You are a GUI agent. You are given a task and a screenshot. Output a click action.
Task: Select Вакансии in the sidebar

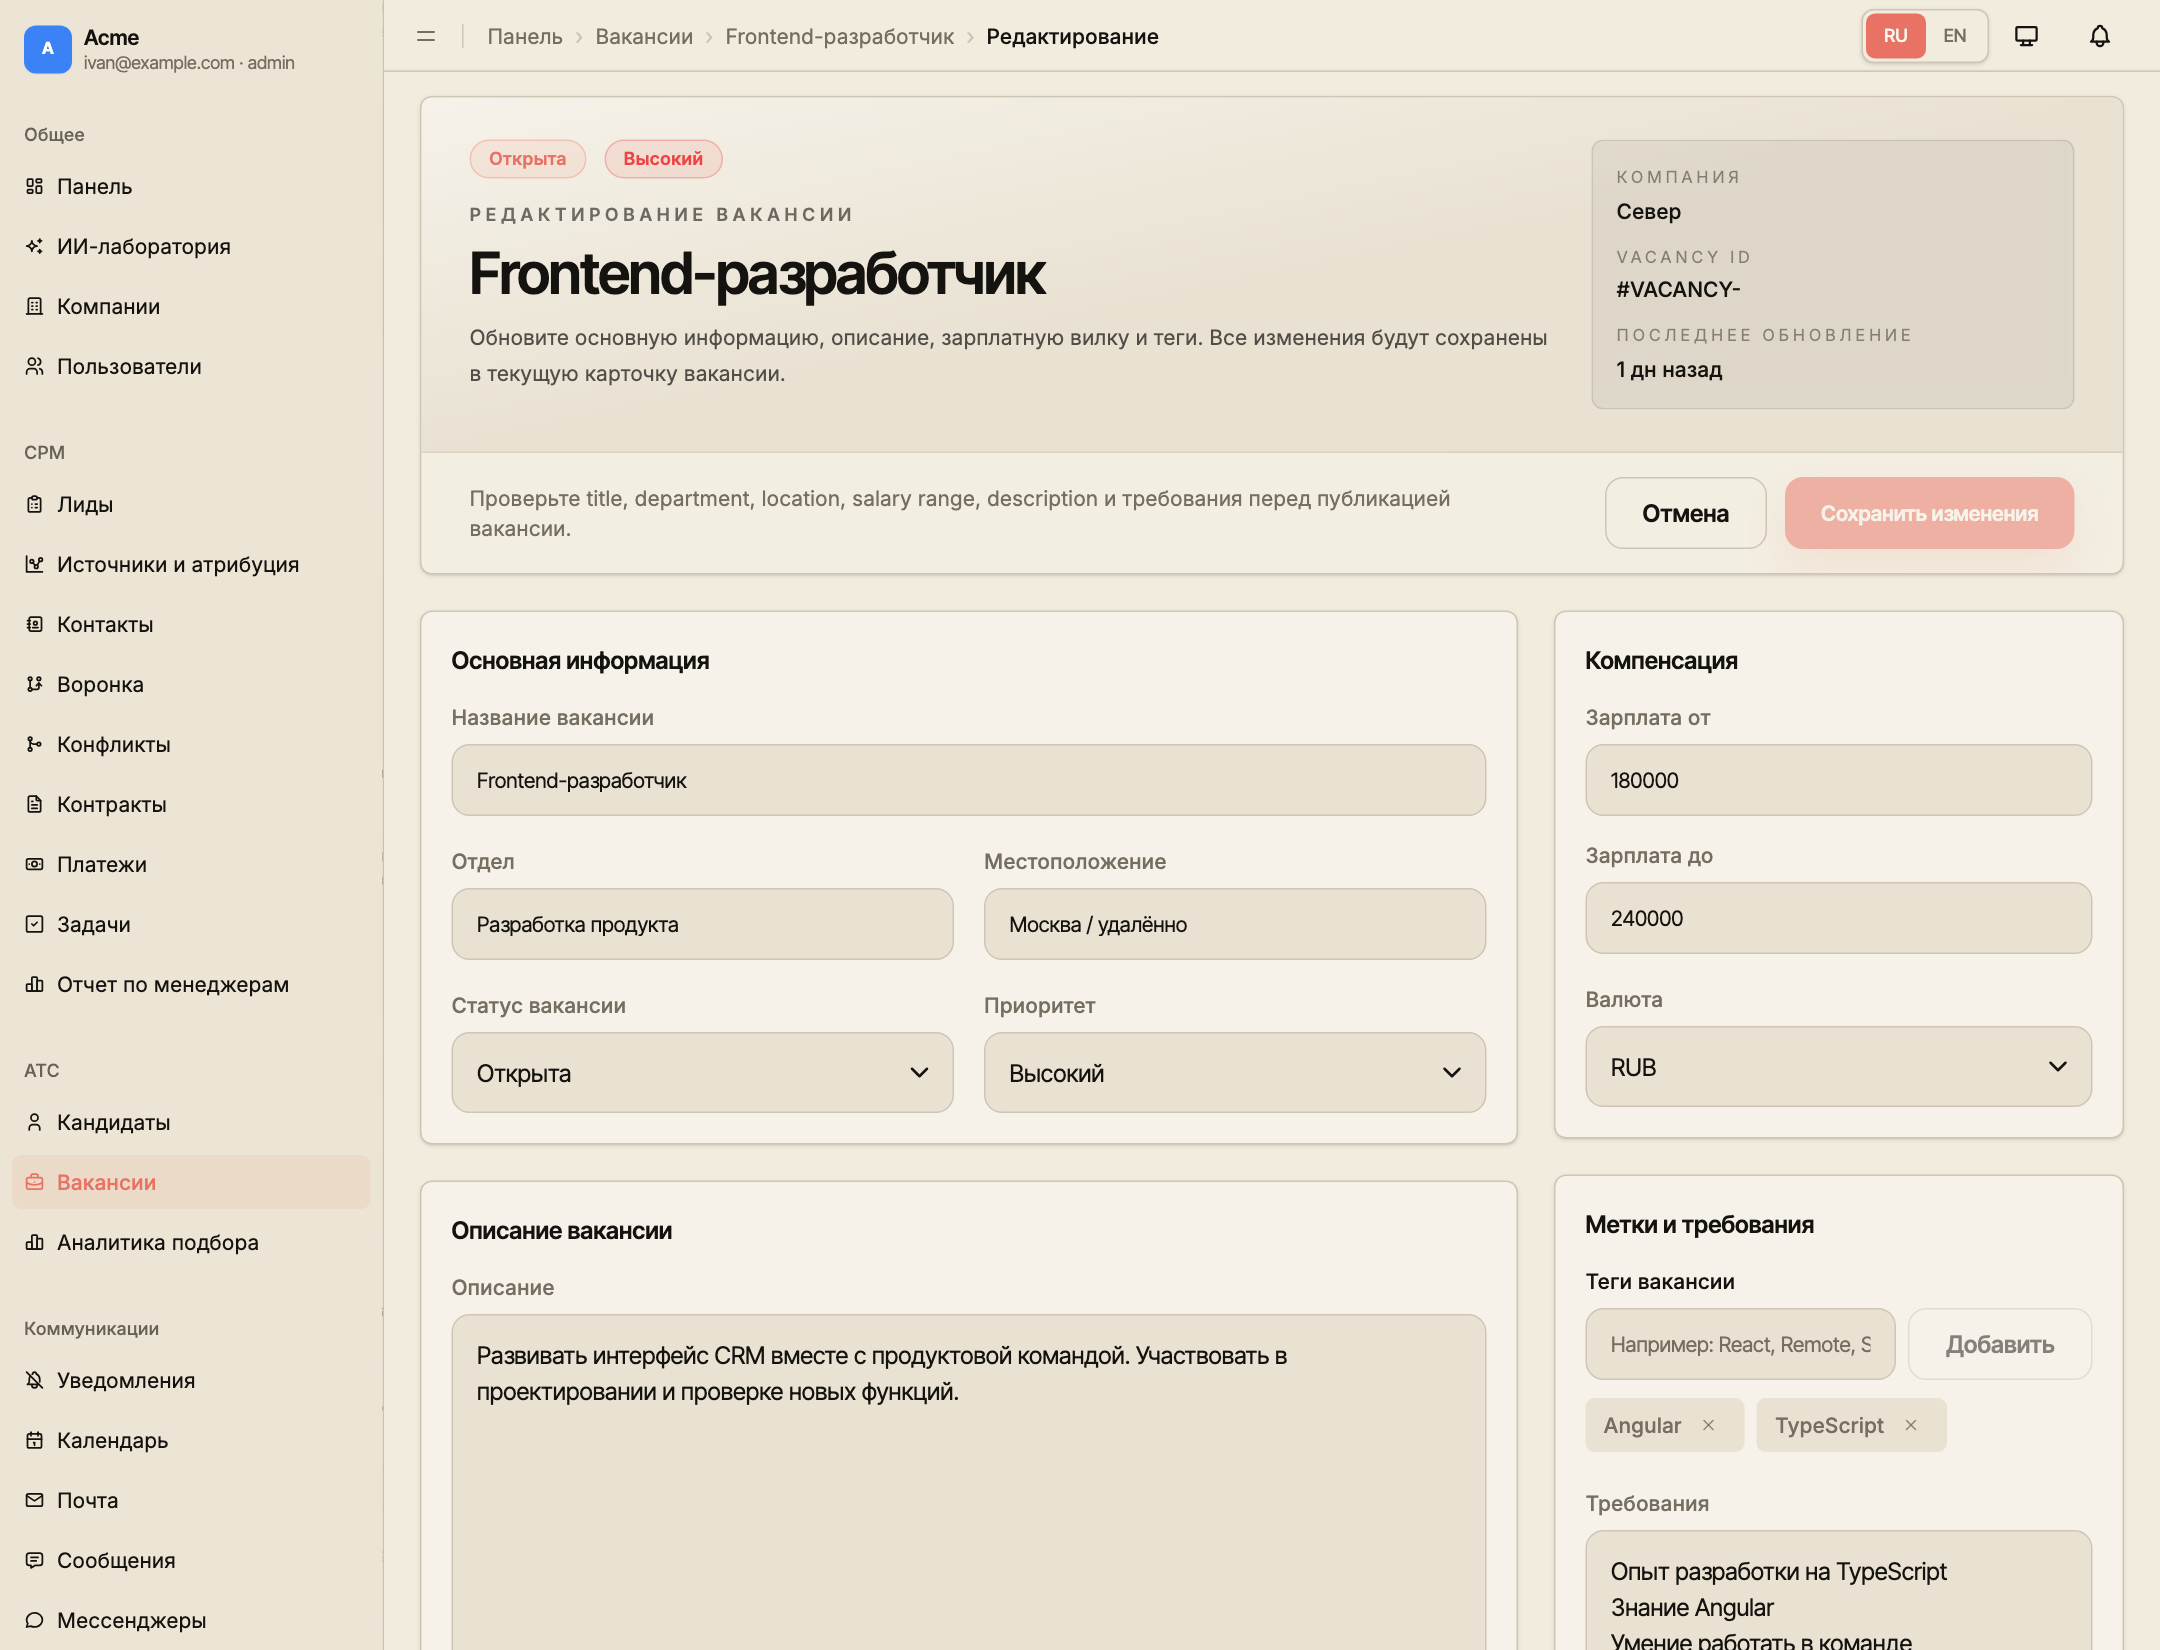[x=190, y=1182]
